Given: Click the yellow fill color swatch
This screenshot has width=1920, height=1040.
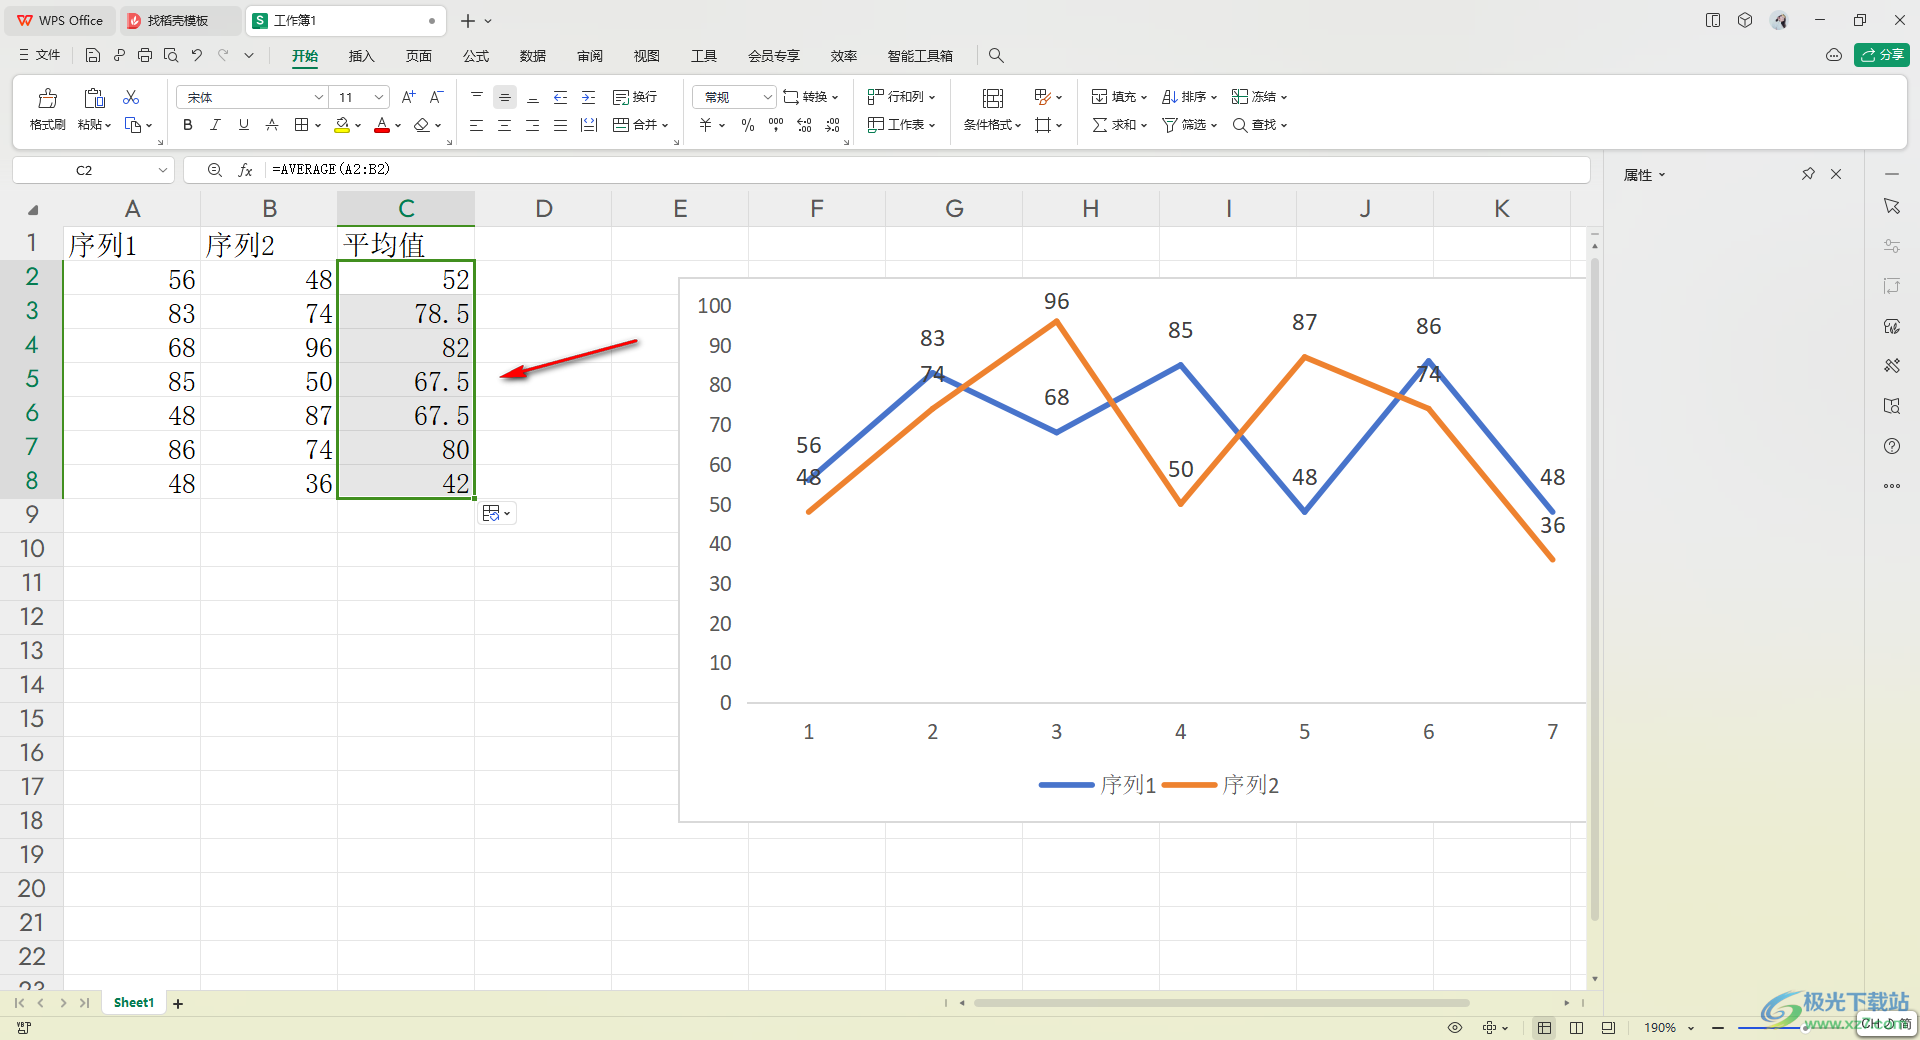Looking at the screenshot, I should (x=342, y=125).
